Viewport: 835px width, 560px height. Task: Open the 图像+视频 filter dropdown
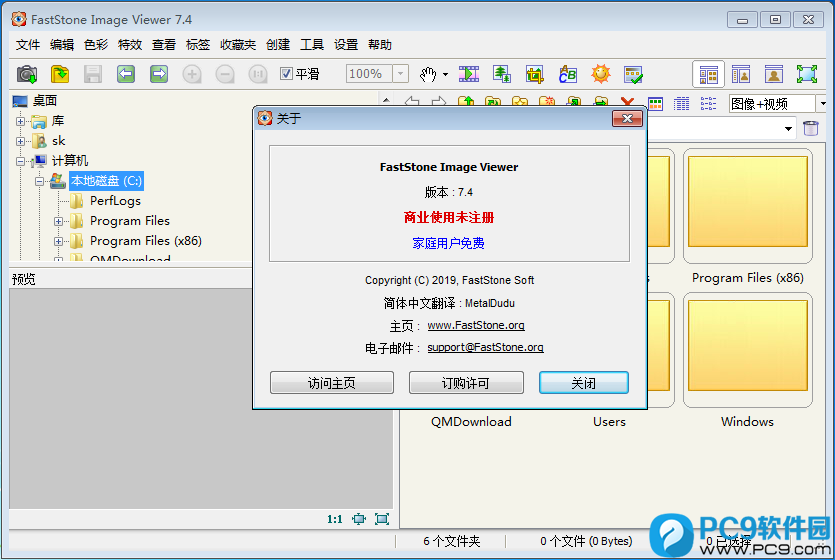coord(823,103)
